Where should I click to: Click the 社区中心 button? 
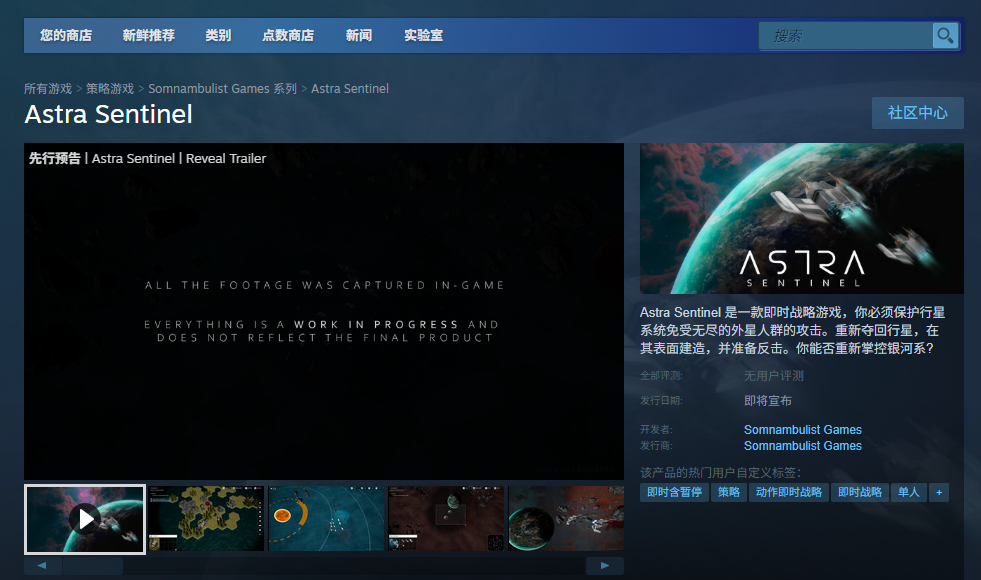(x=916, y=113)
